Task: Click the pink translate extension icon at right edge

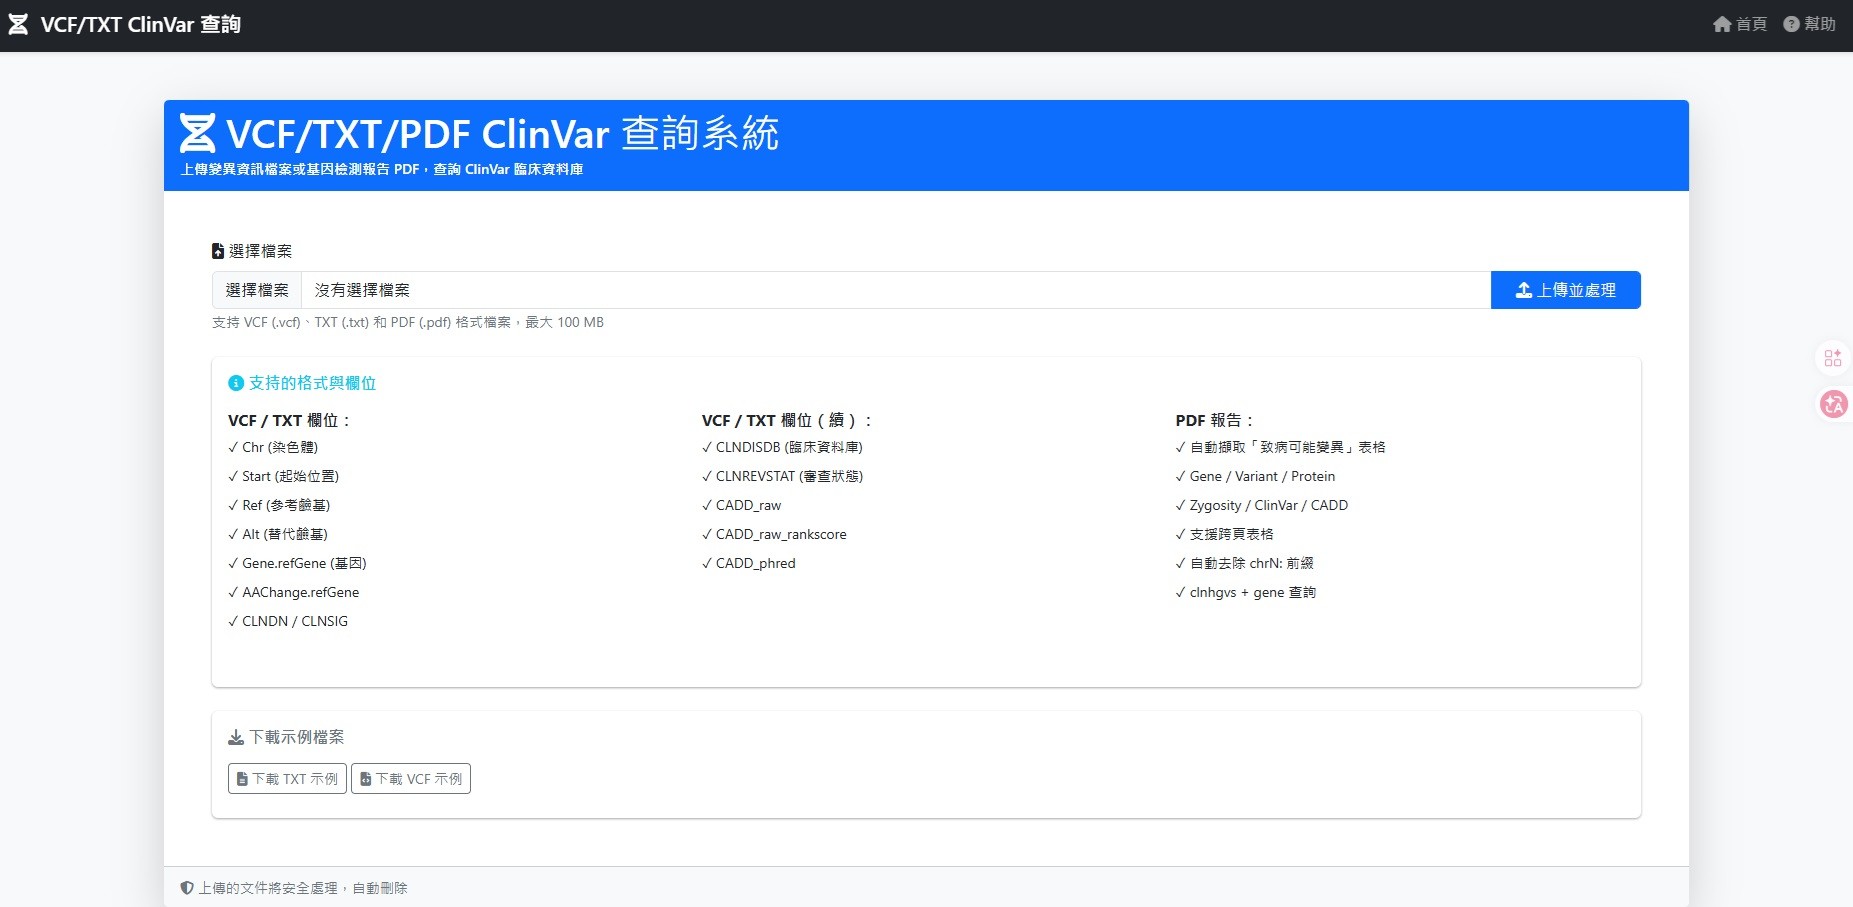Action: [x=1834, y=404]
